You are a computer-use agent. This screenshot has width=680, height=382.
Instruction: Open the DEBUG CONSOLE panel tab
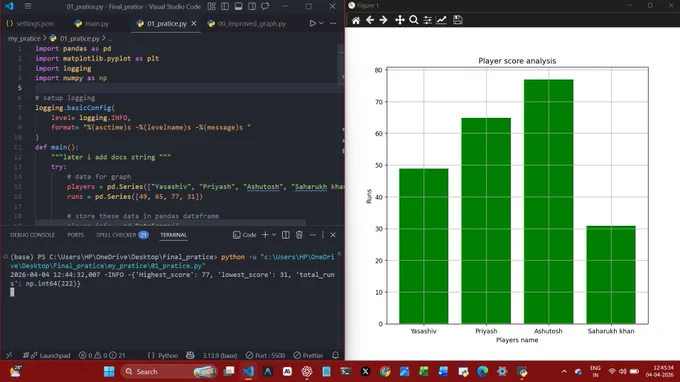(33, 235)
